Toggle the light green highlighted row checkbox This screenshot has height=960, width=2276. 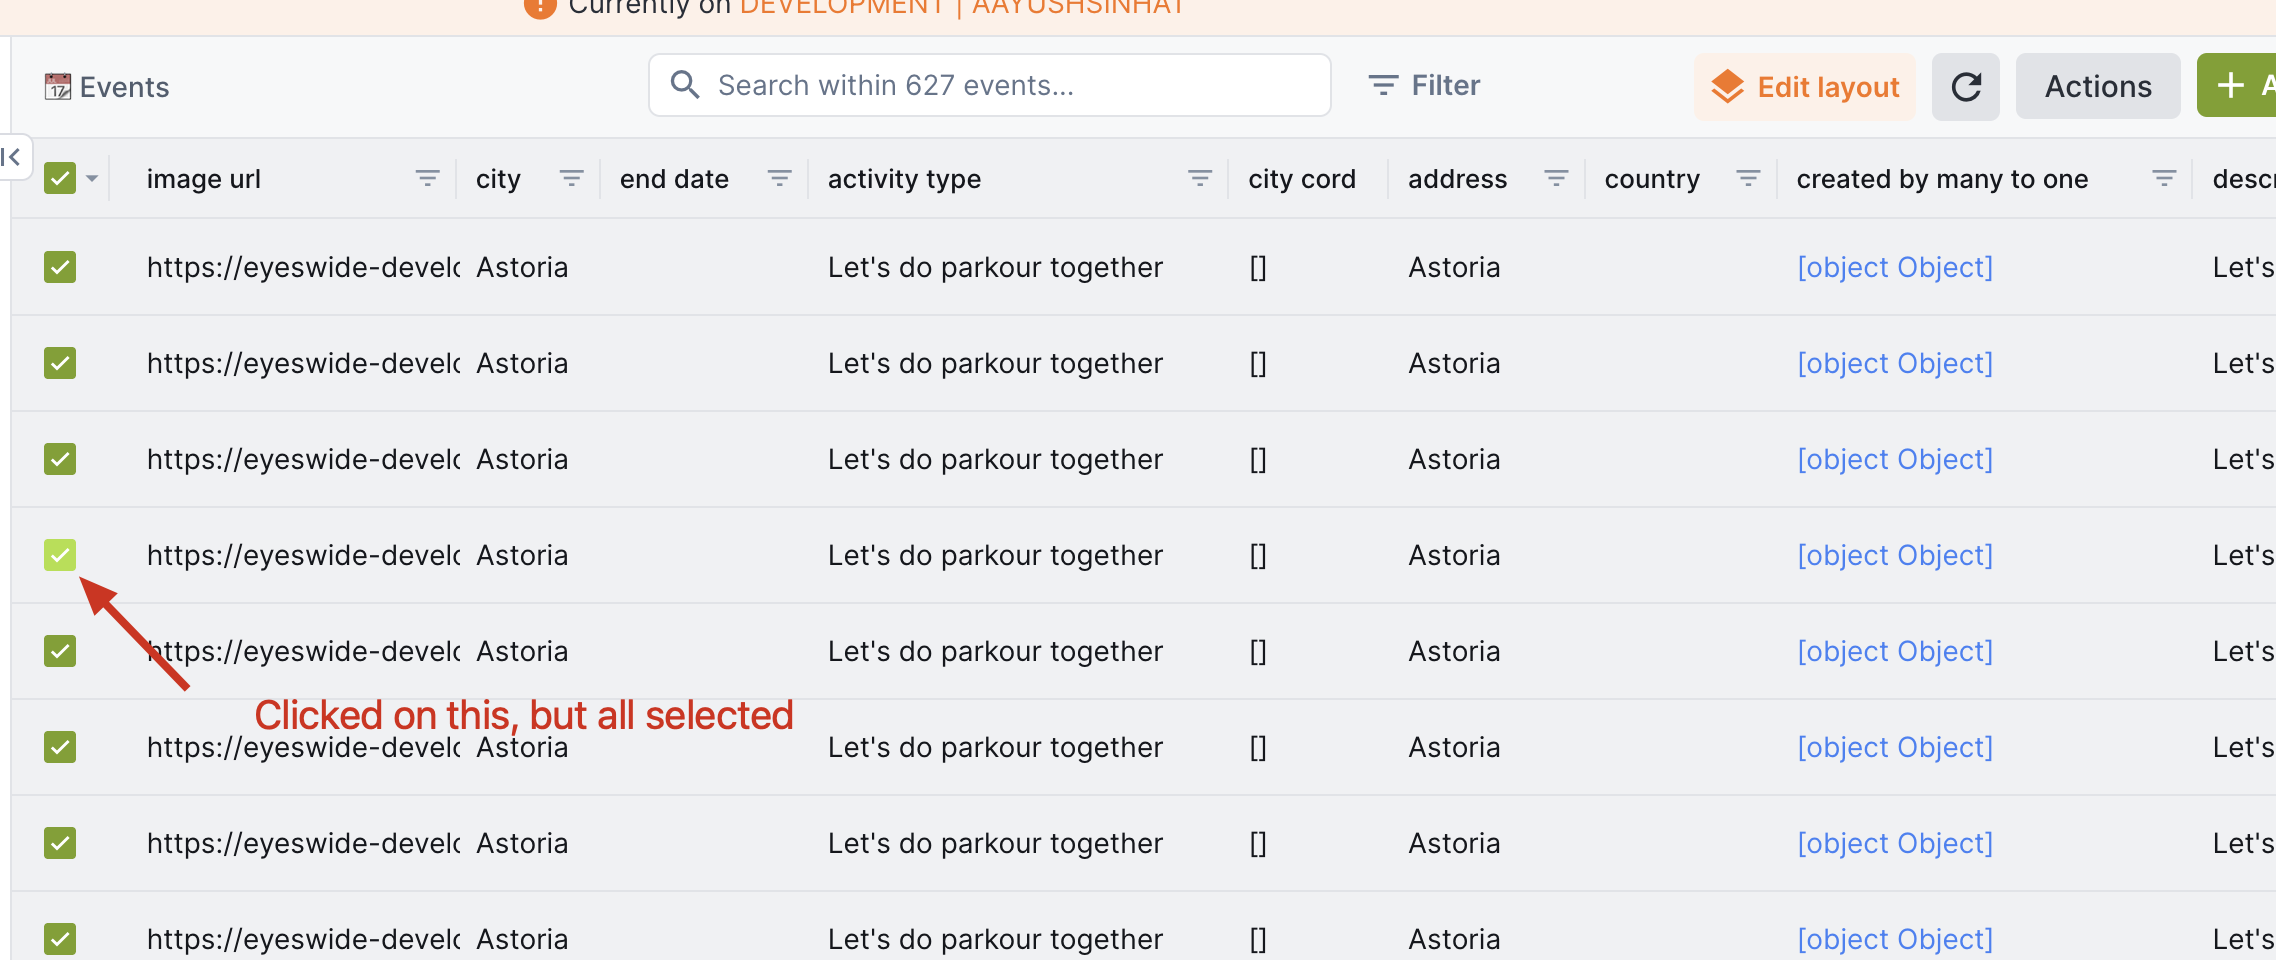60,555
